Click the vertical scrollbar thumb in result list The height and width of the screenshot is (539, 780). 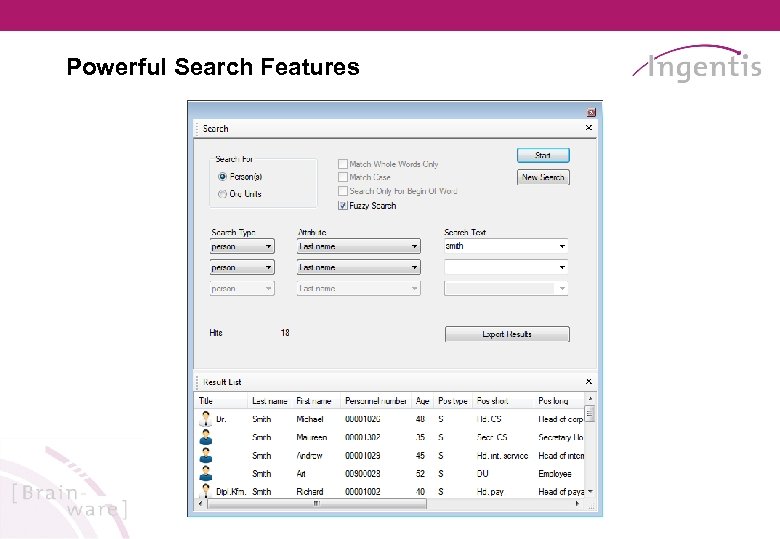click(590, 414)
